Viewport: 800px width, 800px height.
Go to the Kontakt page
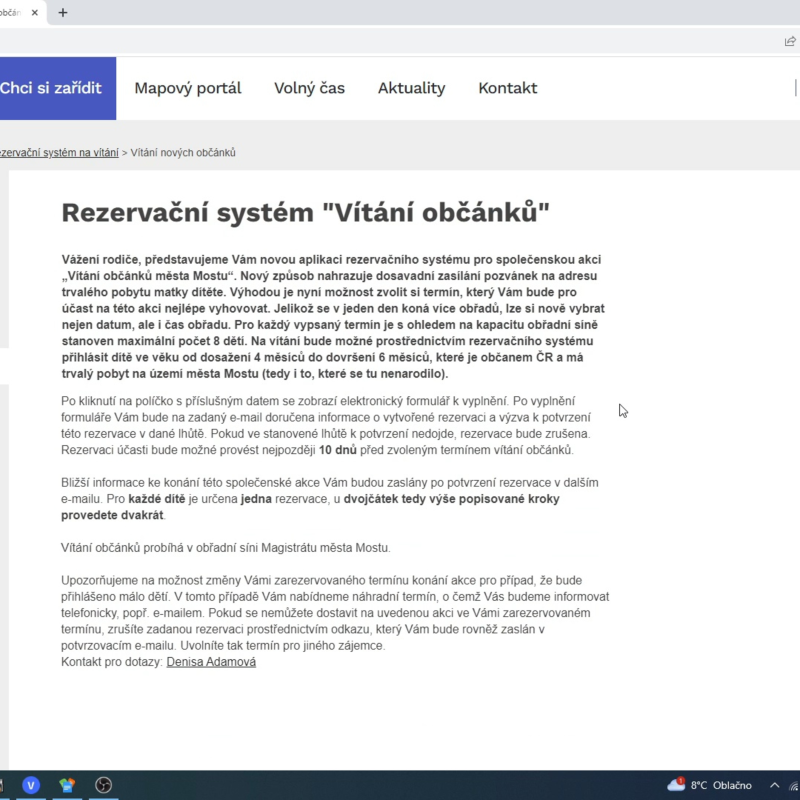click(507, 88)
